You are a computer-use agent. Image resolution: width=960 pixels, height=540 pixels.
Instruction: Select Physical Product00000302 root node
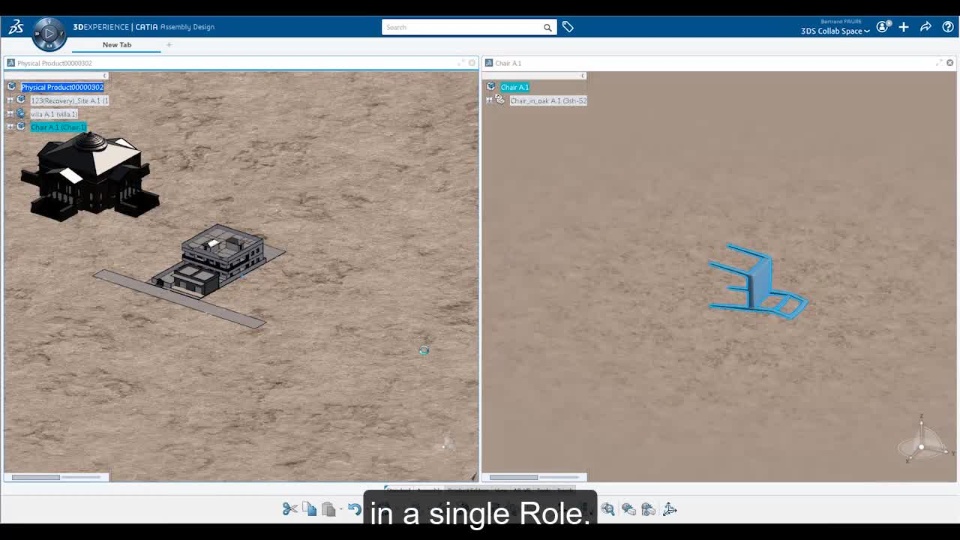pyautogui.click(x=62, y=88)
